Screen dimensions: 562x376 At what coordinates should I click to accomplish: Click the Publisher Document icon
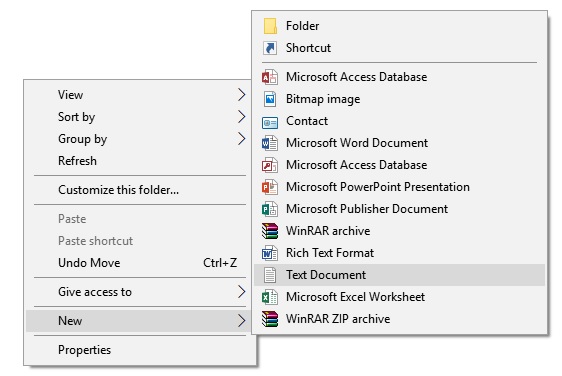[x=270, y=209]
